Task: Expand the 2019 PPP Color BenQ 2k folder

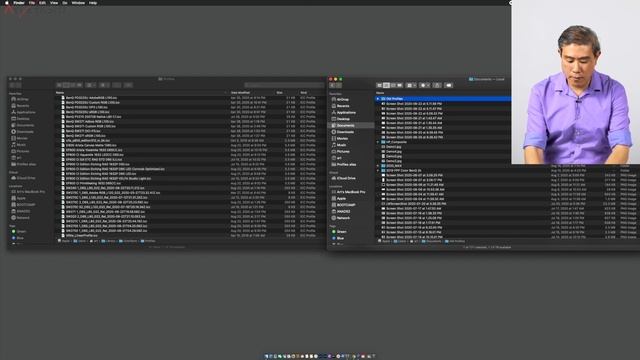Action: click(x=378, y=171)
